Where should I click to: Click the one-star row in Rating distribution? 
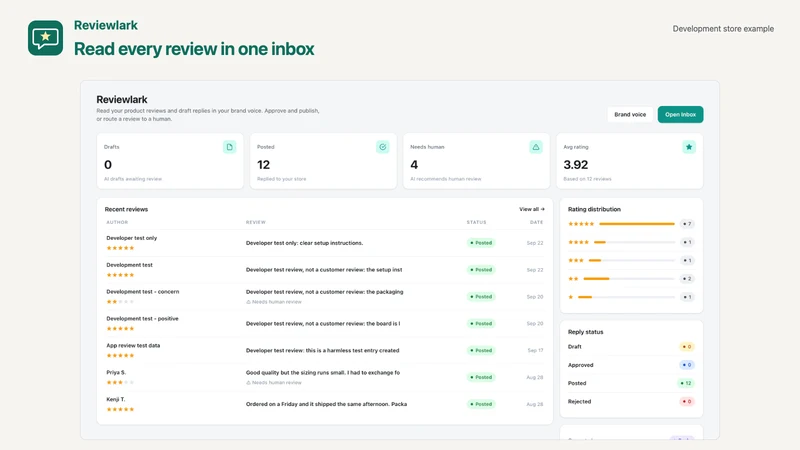631,297
